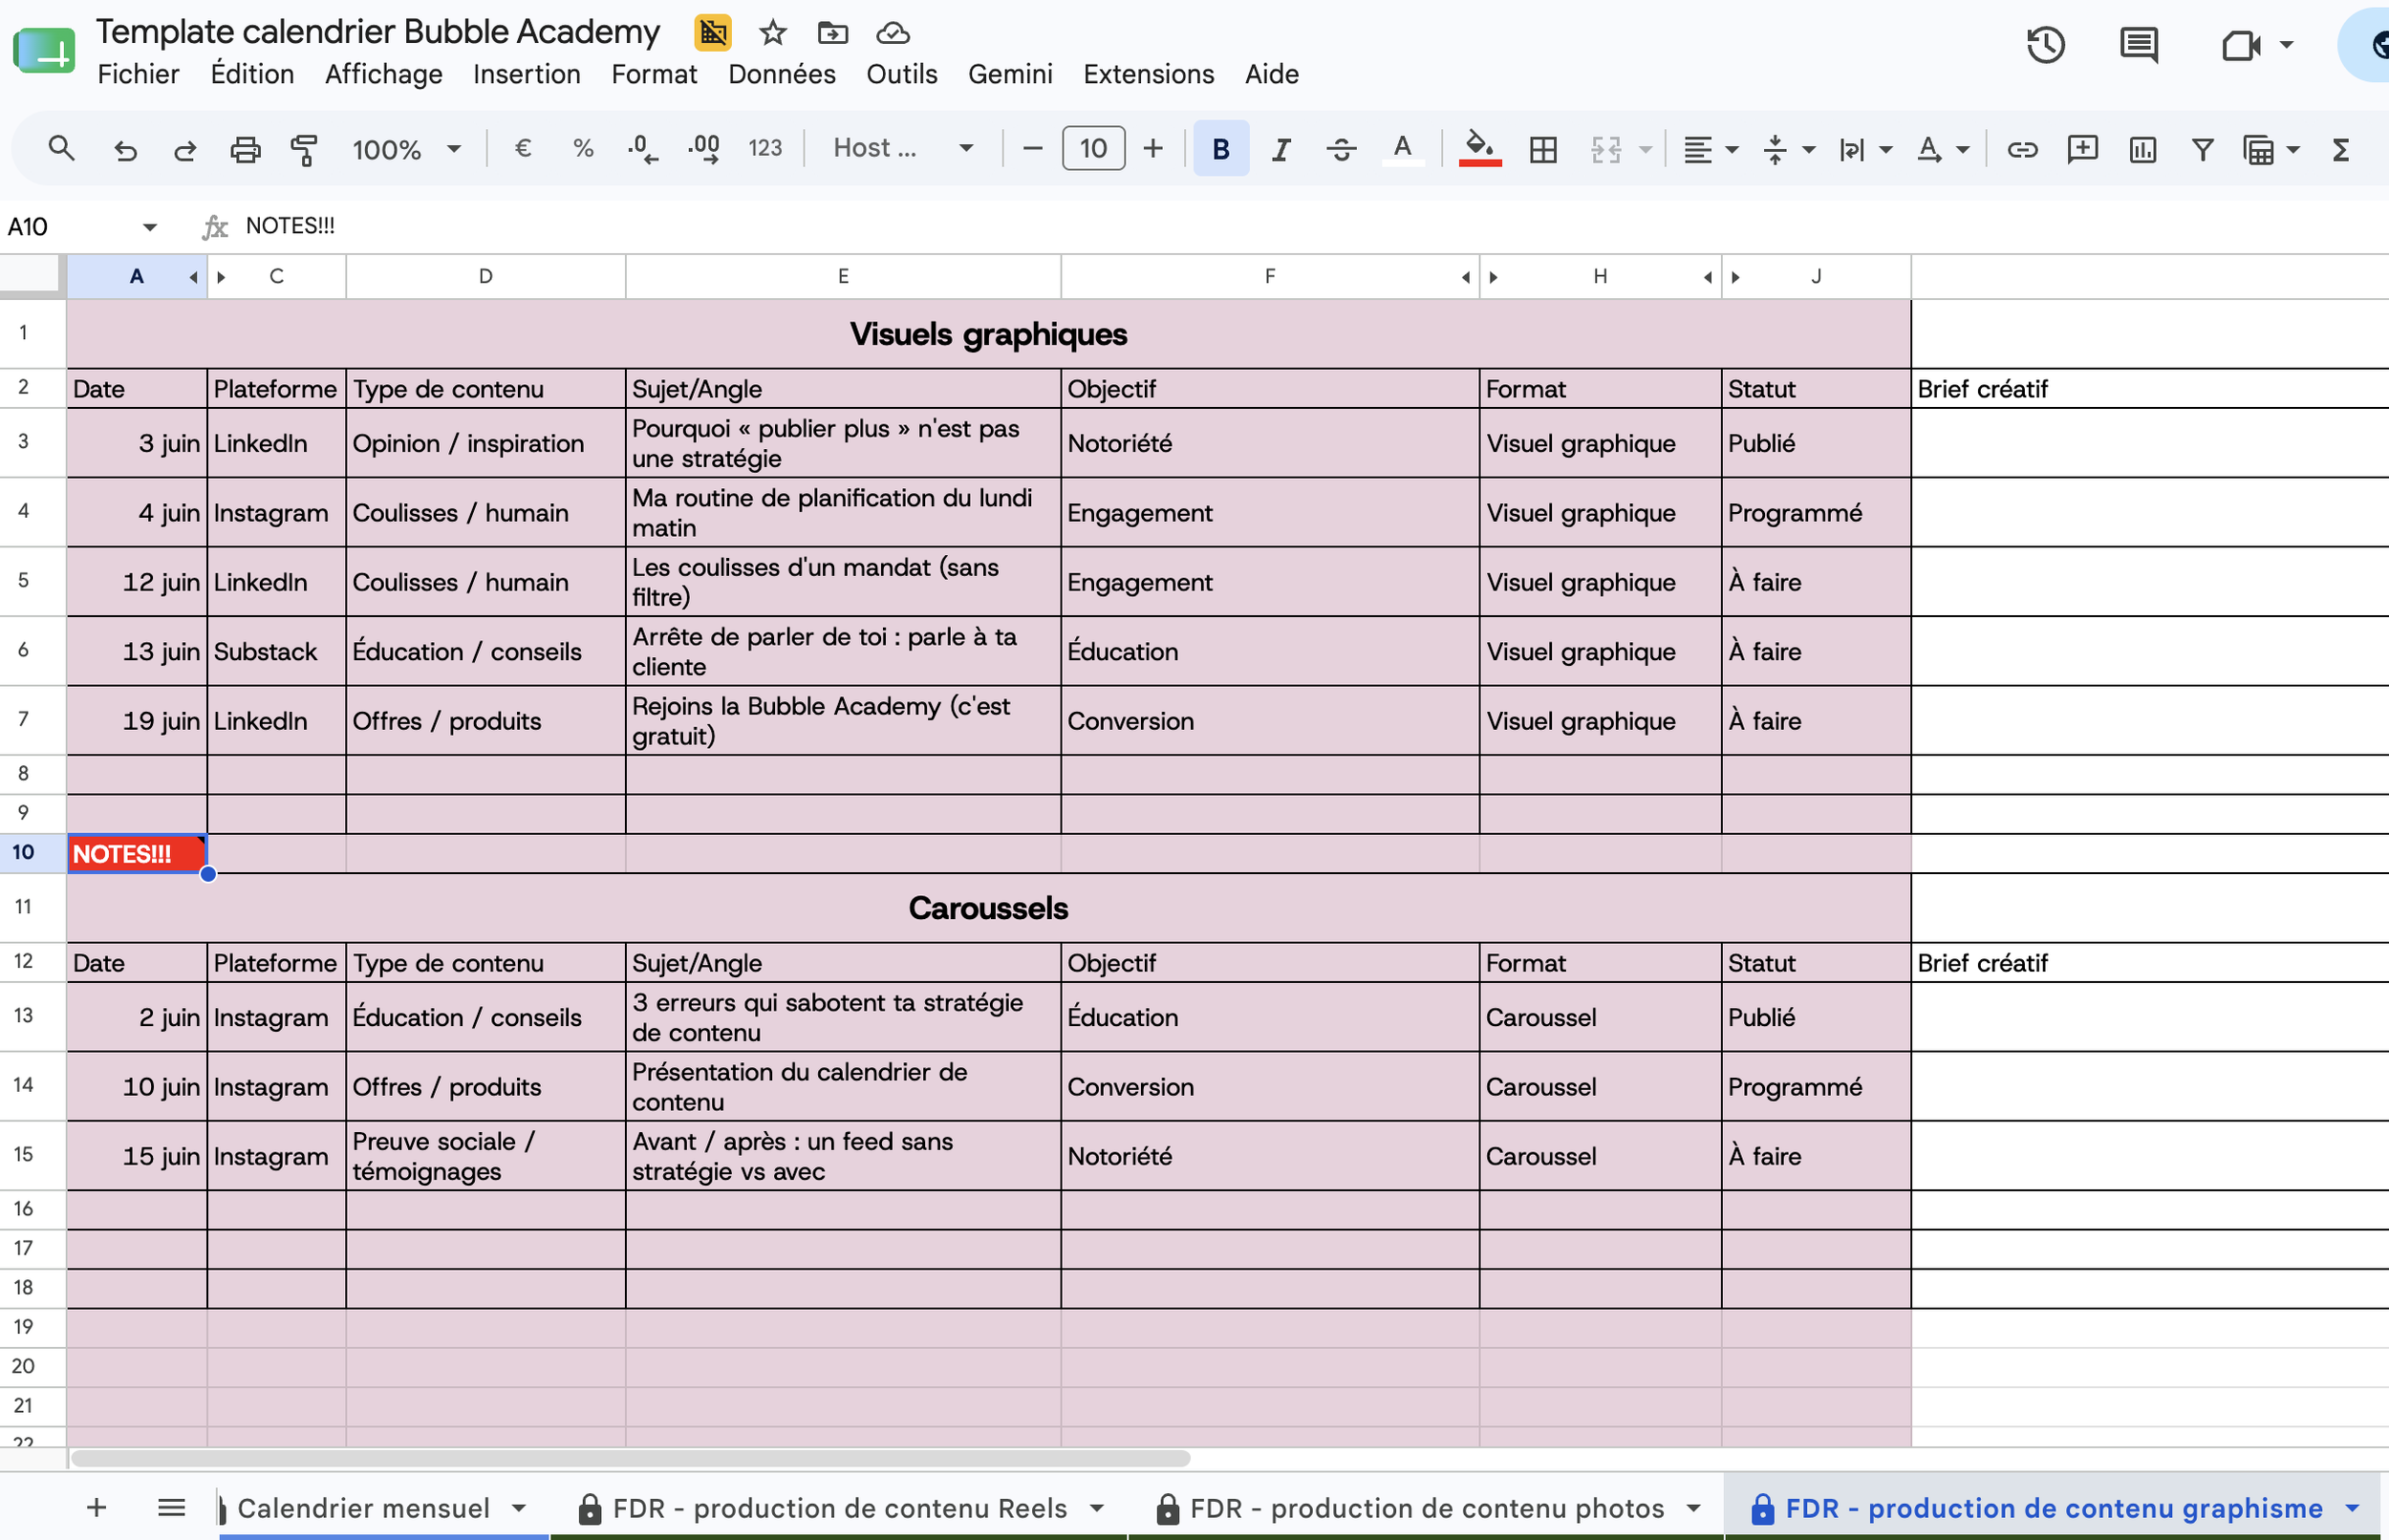2389x1540 pixels.
Task: Open FDR graphisme tab options arrow
Action: (x=2352, y=1508)
